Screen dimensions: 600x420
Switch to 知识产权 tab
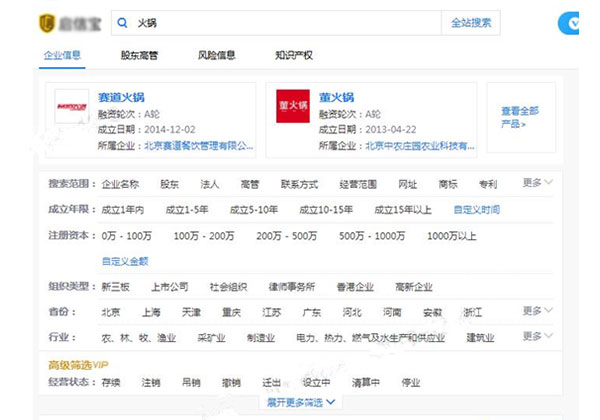pos(294,55)
